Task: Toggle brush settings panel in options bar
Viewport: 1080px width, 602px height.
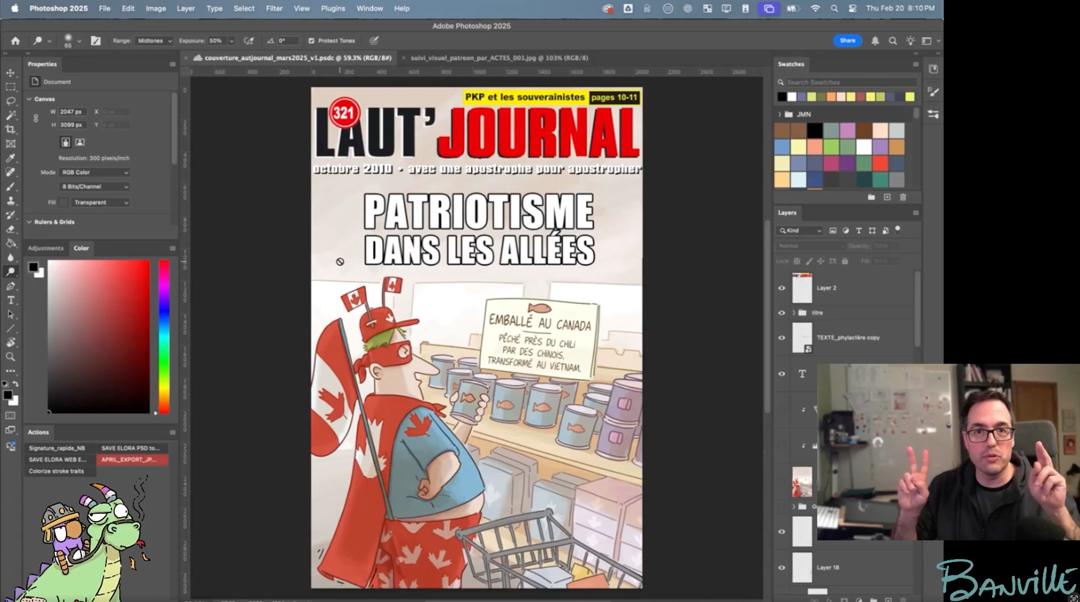Action: coord(96,41)
